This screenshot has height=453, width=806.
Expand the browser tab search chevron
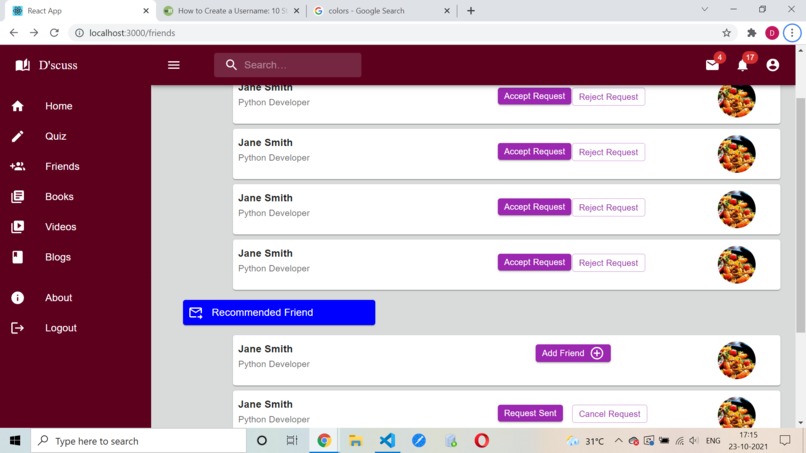705,10
